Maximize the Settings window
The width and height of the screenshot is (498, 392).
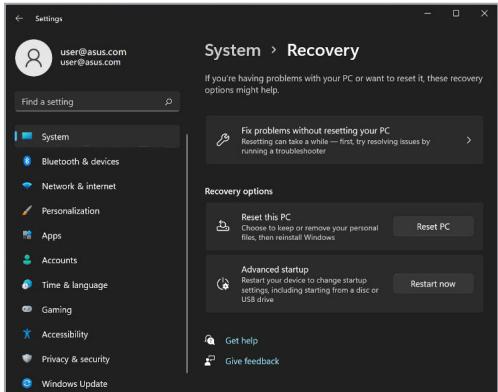[456, 13]
